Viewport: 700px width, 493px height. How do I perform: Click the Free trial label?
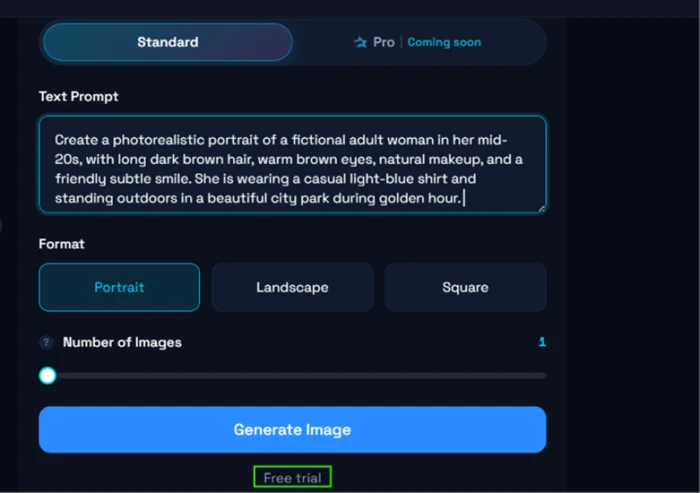(292, 477)
